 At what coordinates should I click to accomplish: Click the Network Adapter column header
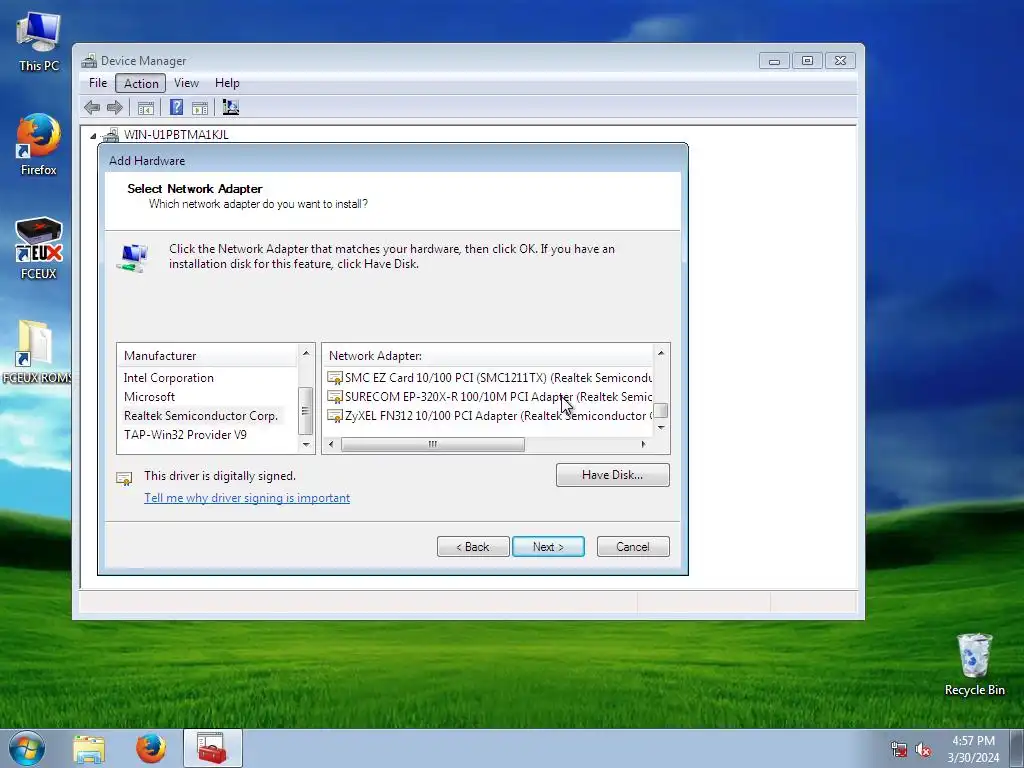(488, 356)
